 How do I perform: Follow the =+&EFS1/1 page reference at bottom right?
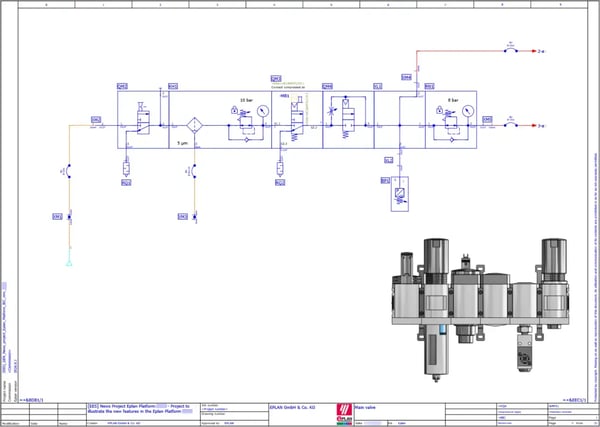[x=563, y=399]
